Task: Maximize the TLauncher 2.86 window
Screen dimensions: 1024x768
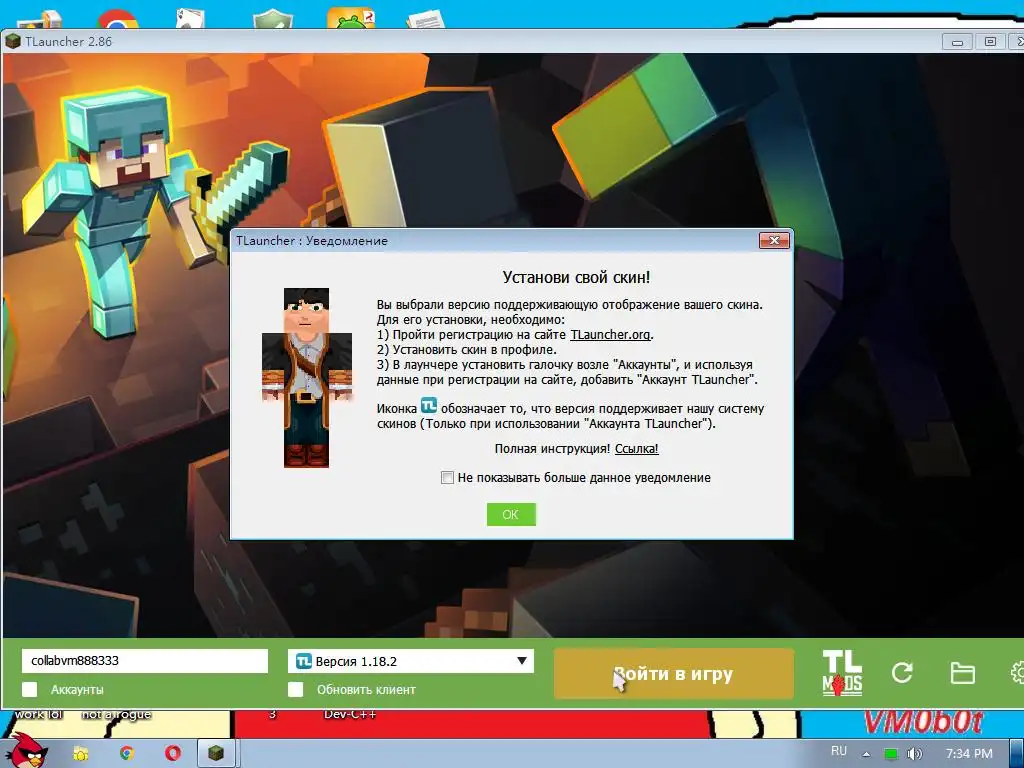Action: tap(990, 42)
